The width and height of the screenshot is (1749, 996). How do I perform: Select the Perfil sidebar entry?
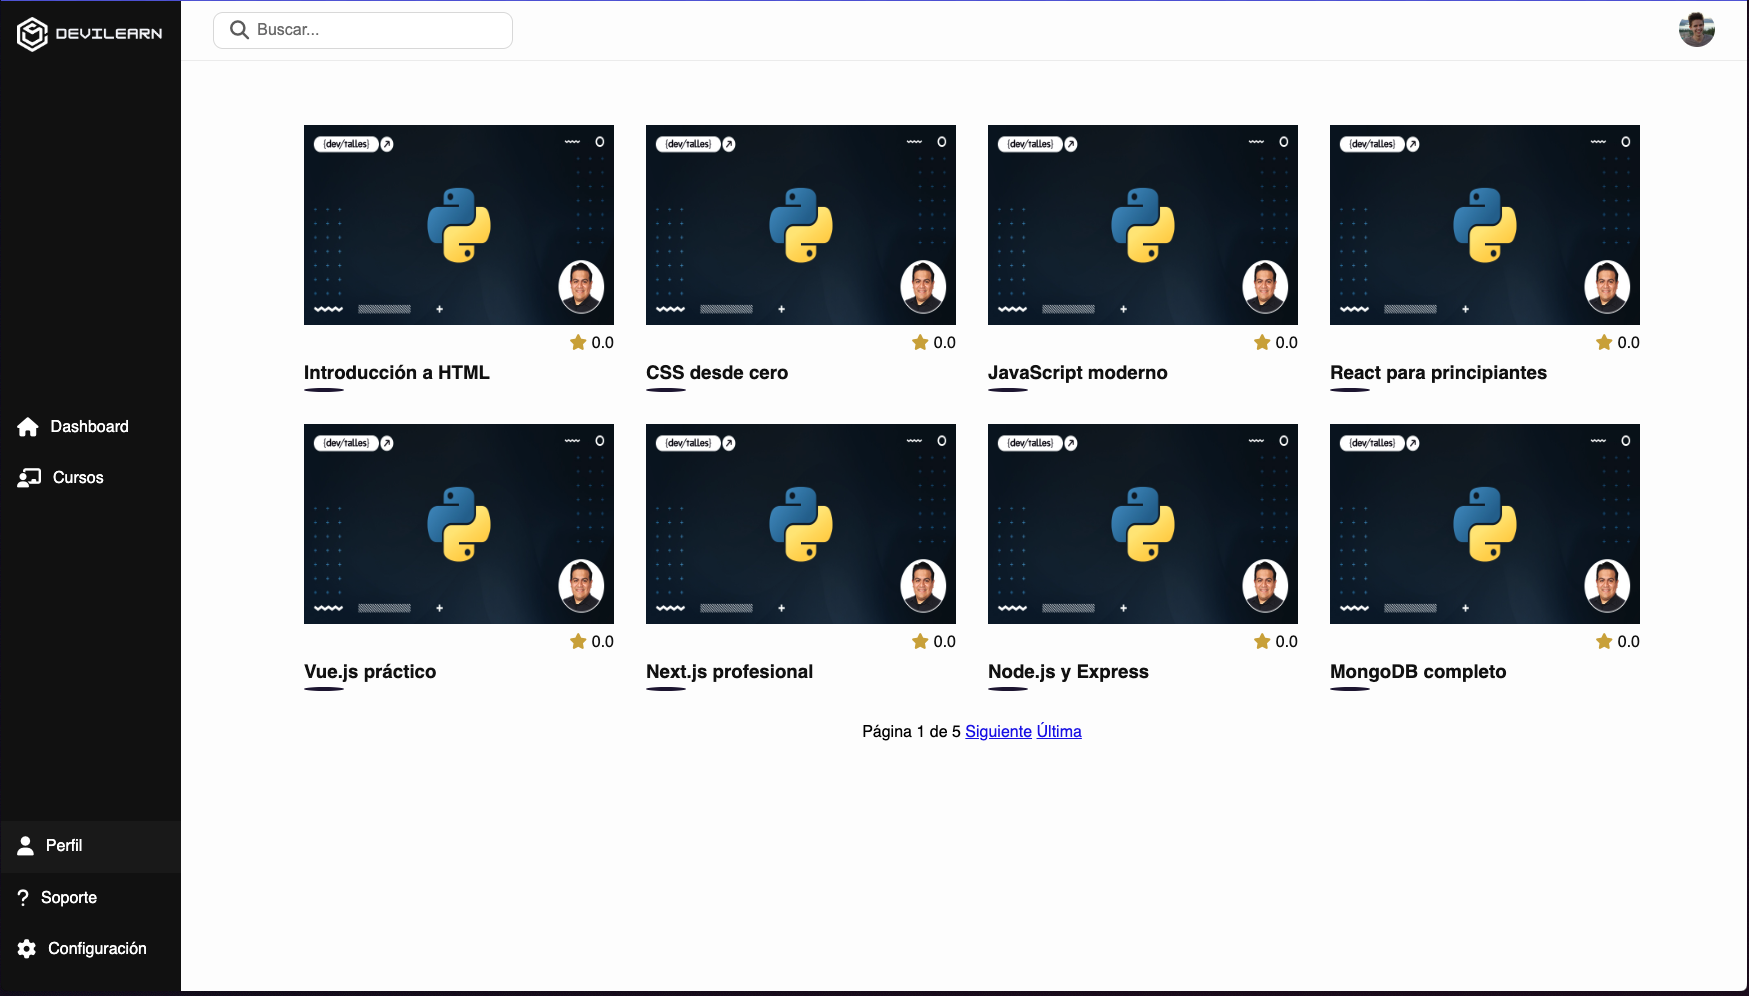[64, 846]
